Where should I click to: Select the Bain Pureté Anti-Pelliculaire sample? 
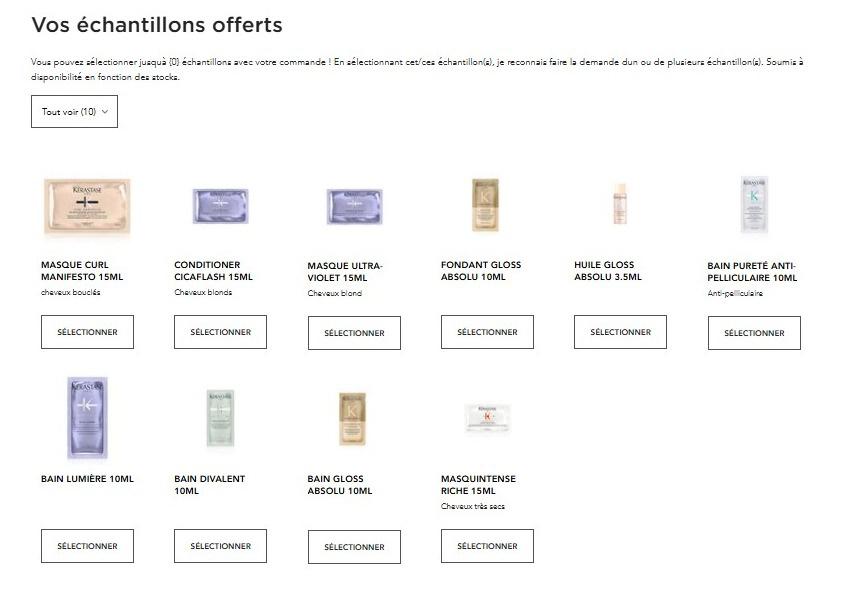(x=754, y=333)
